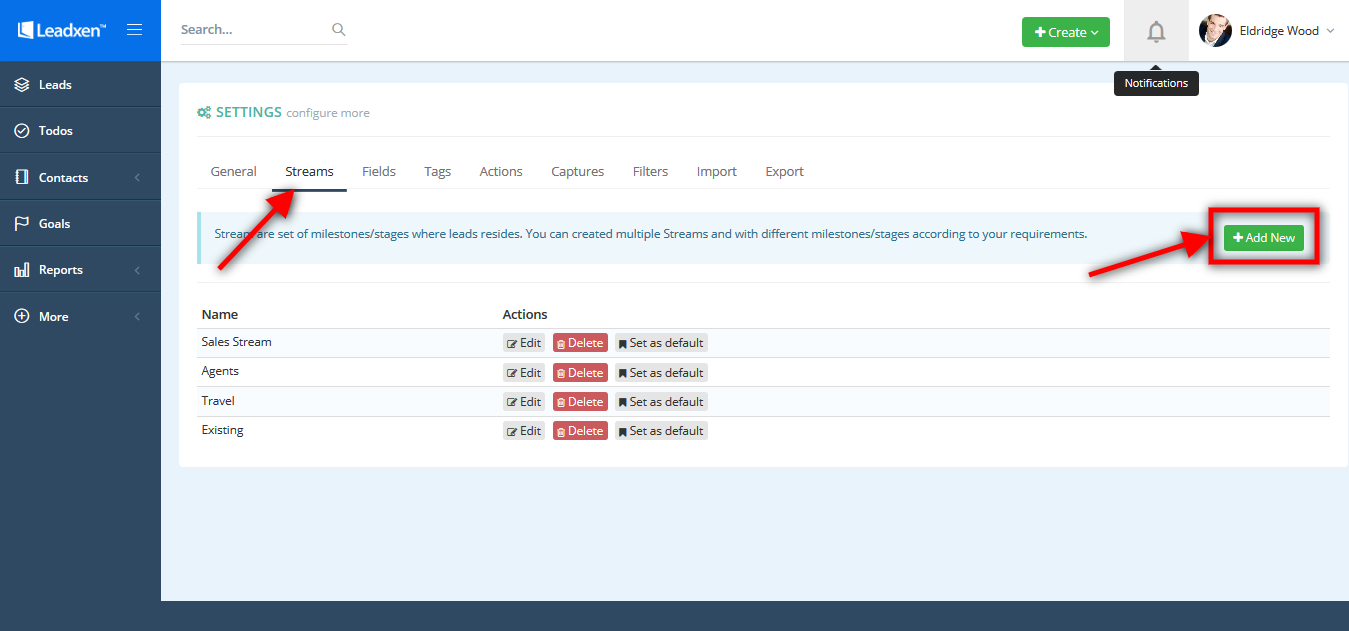Click the Reports bar chart icon
The height and width of the screenshot is (631, 1349).
pyautogui.click(x=22, y=270)
